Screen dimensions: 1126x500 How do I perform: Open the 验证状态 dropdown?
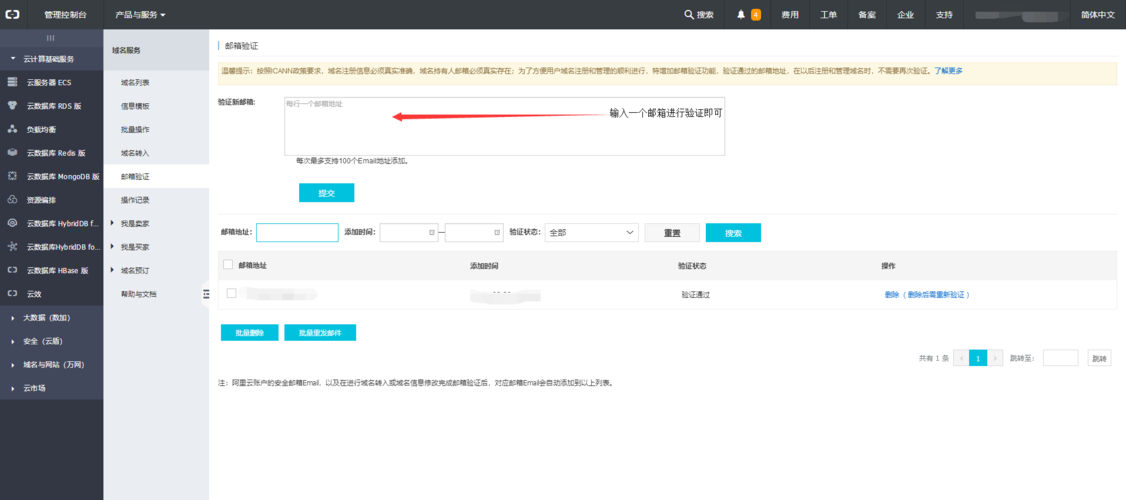point(592,233)
